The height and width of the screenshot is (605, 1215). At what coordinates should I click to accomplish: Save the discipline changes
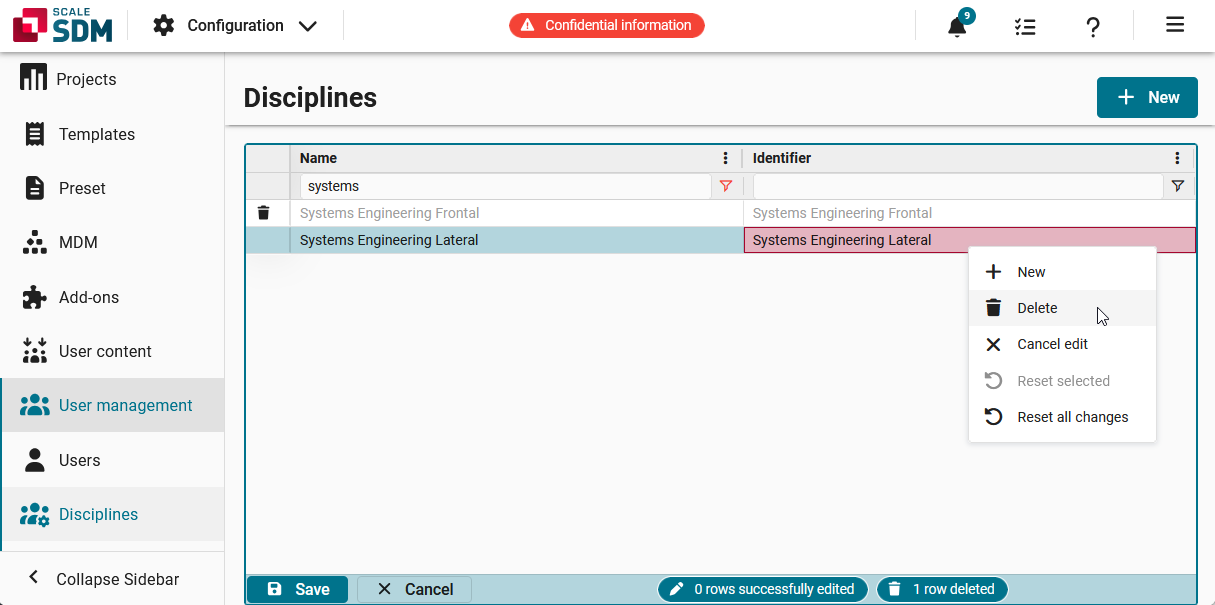click(x=297, y=590)
